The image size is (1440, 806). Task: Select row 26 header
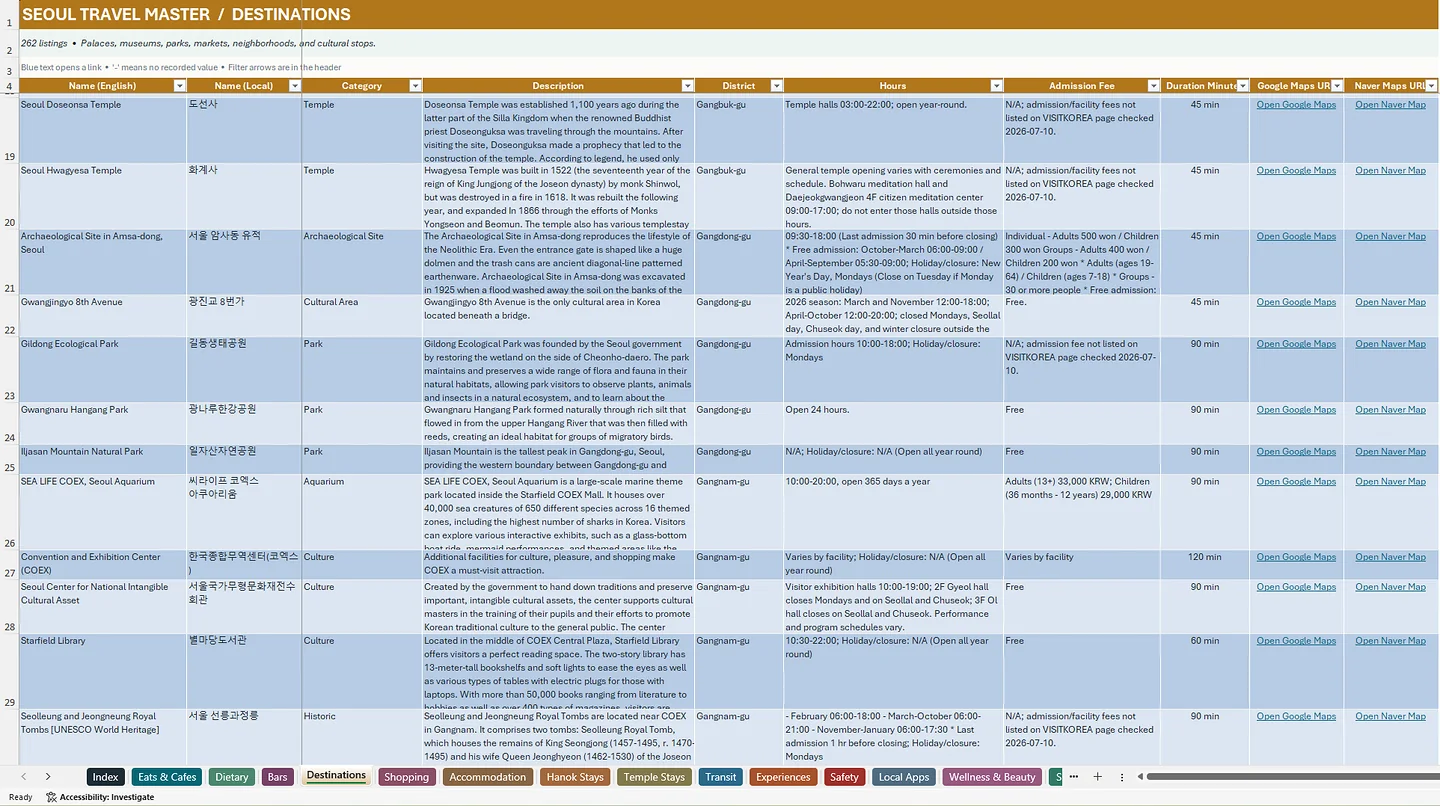tap(9, 512)
